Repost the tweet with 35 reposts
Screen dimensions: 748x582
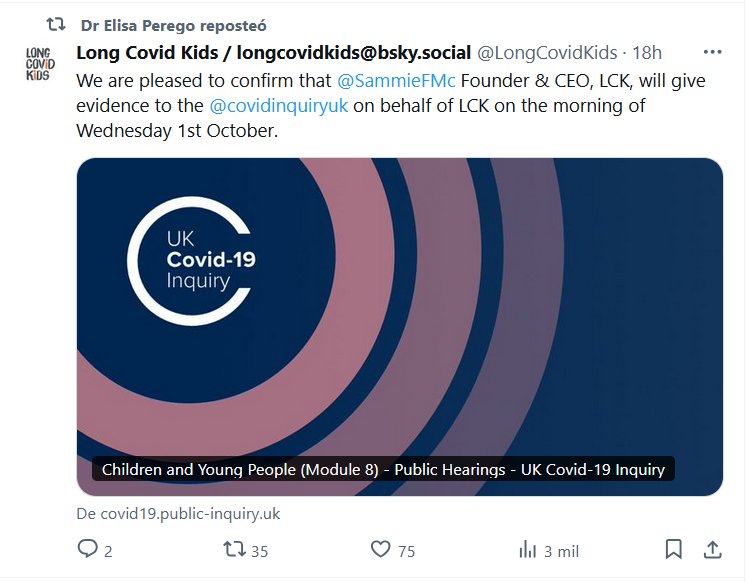pos(233,549)
